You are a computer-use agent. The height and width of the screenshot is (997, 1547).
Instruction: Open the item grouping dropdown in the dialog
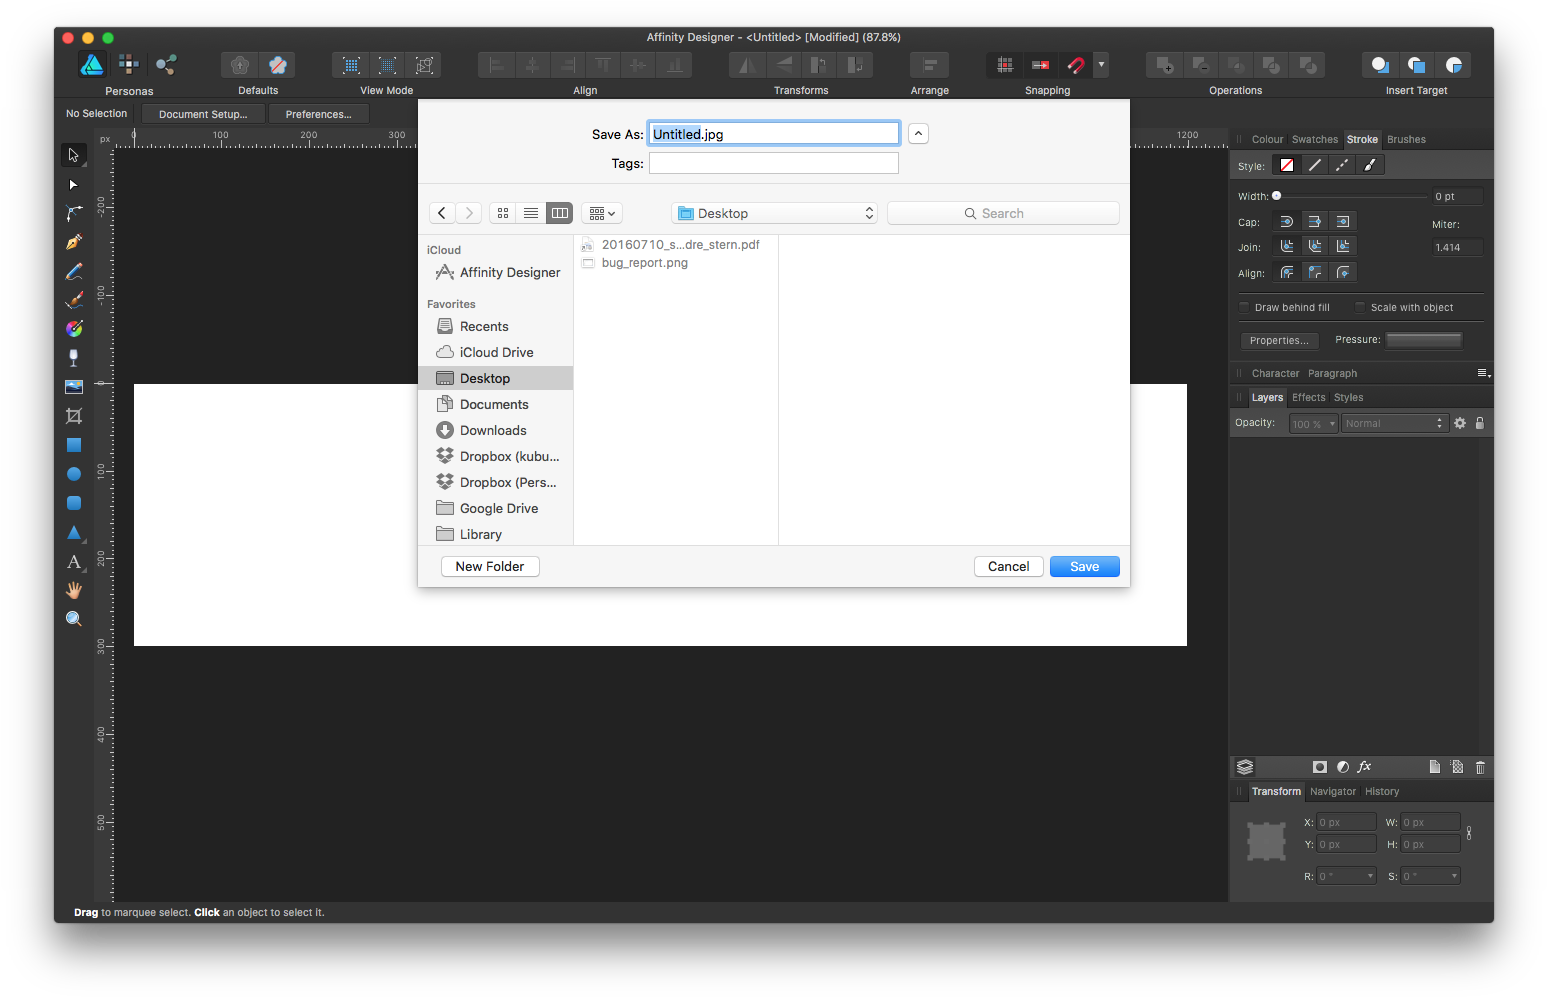(602, 213)
